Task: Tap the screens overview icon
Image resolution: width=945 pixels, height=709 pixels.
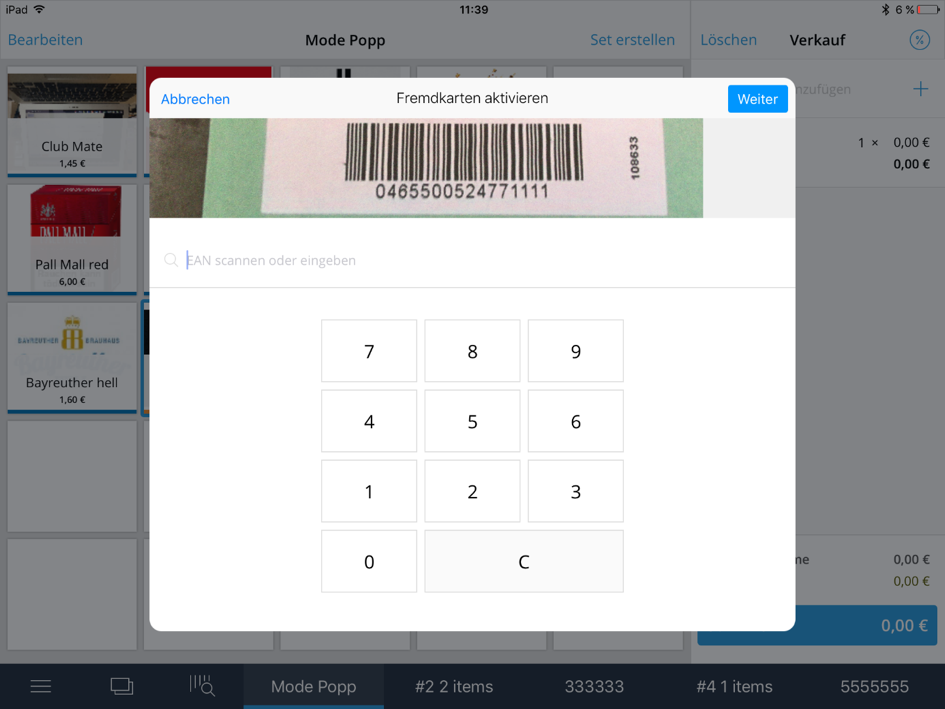Action: pos(121,686)
